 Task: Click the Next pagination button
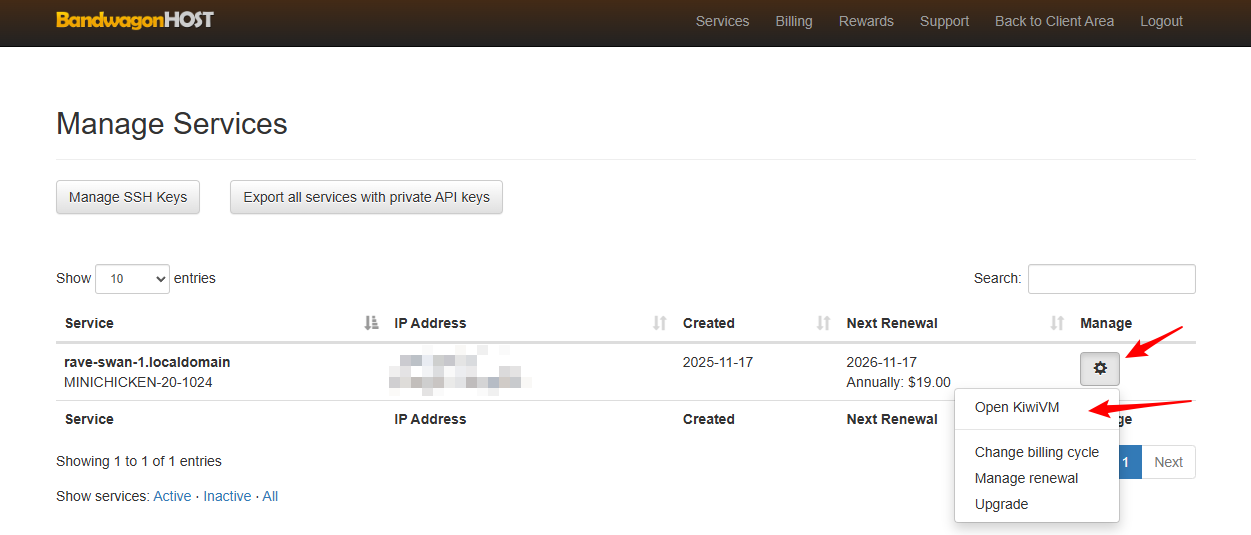point(1168,462)
